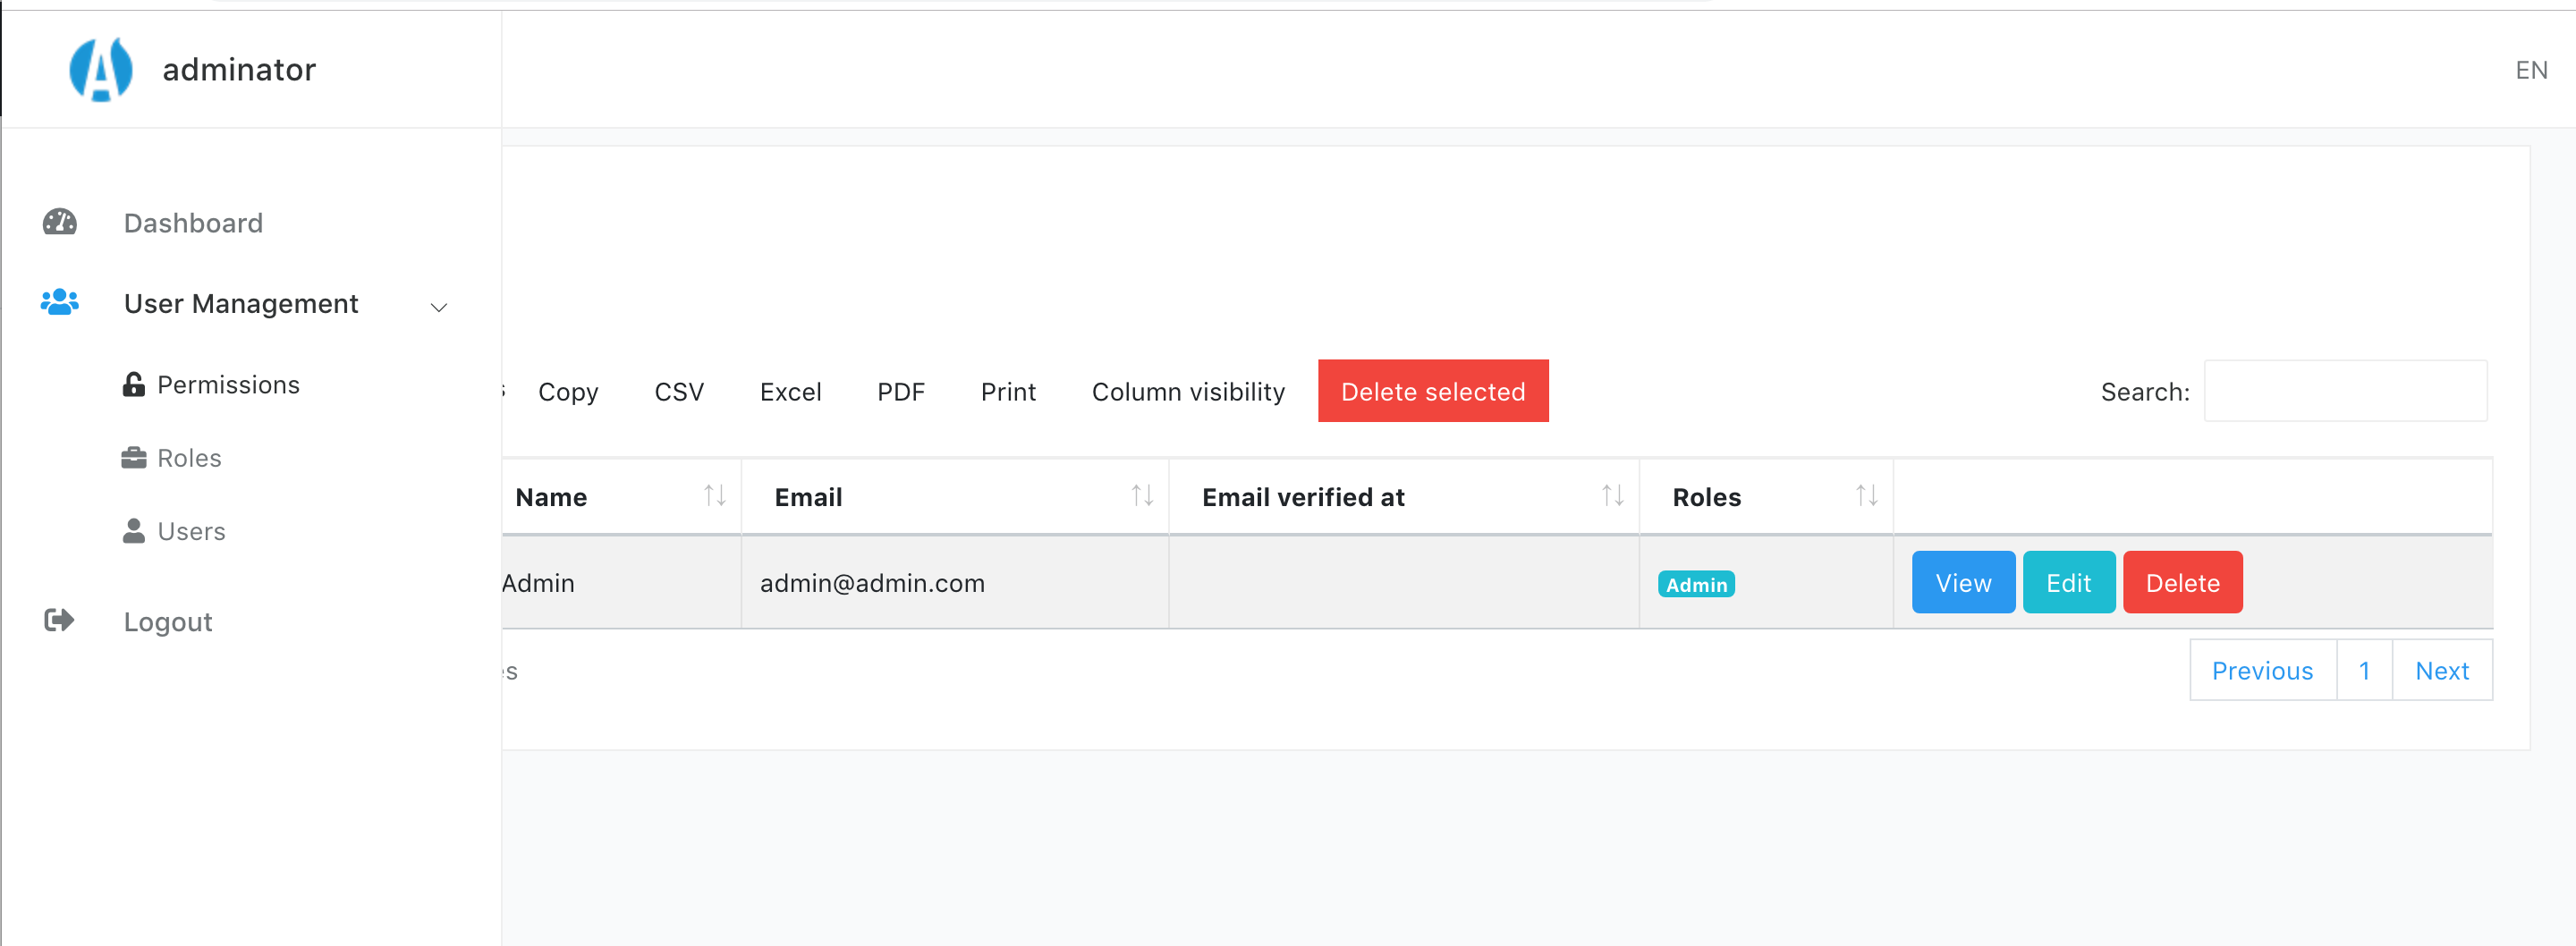This screenshot has height=946, width=2576.
Task: Sort by Email verified at arrows
Action: (1612, 496)
